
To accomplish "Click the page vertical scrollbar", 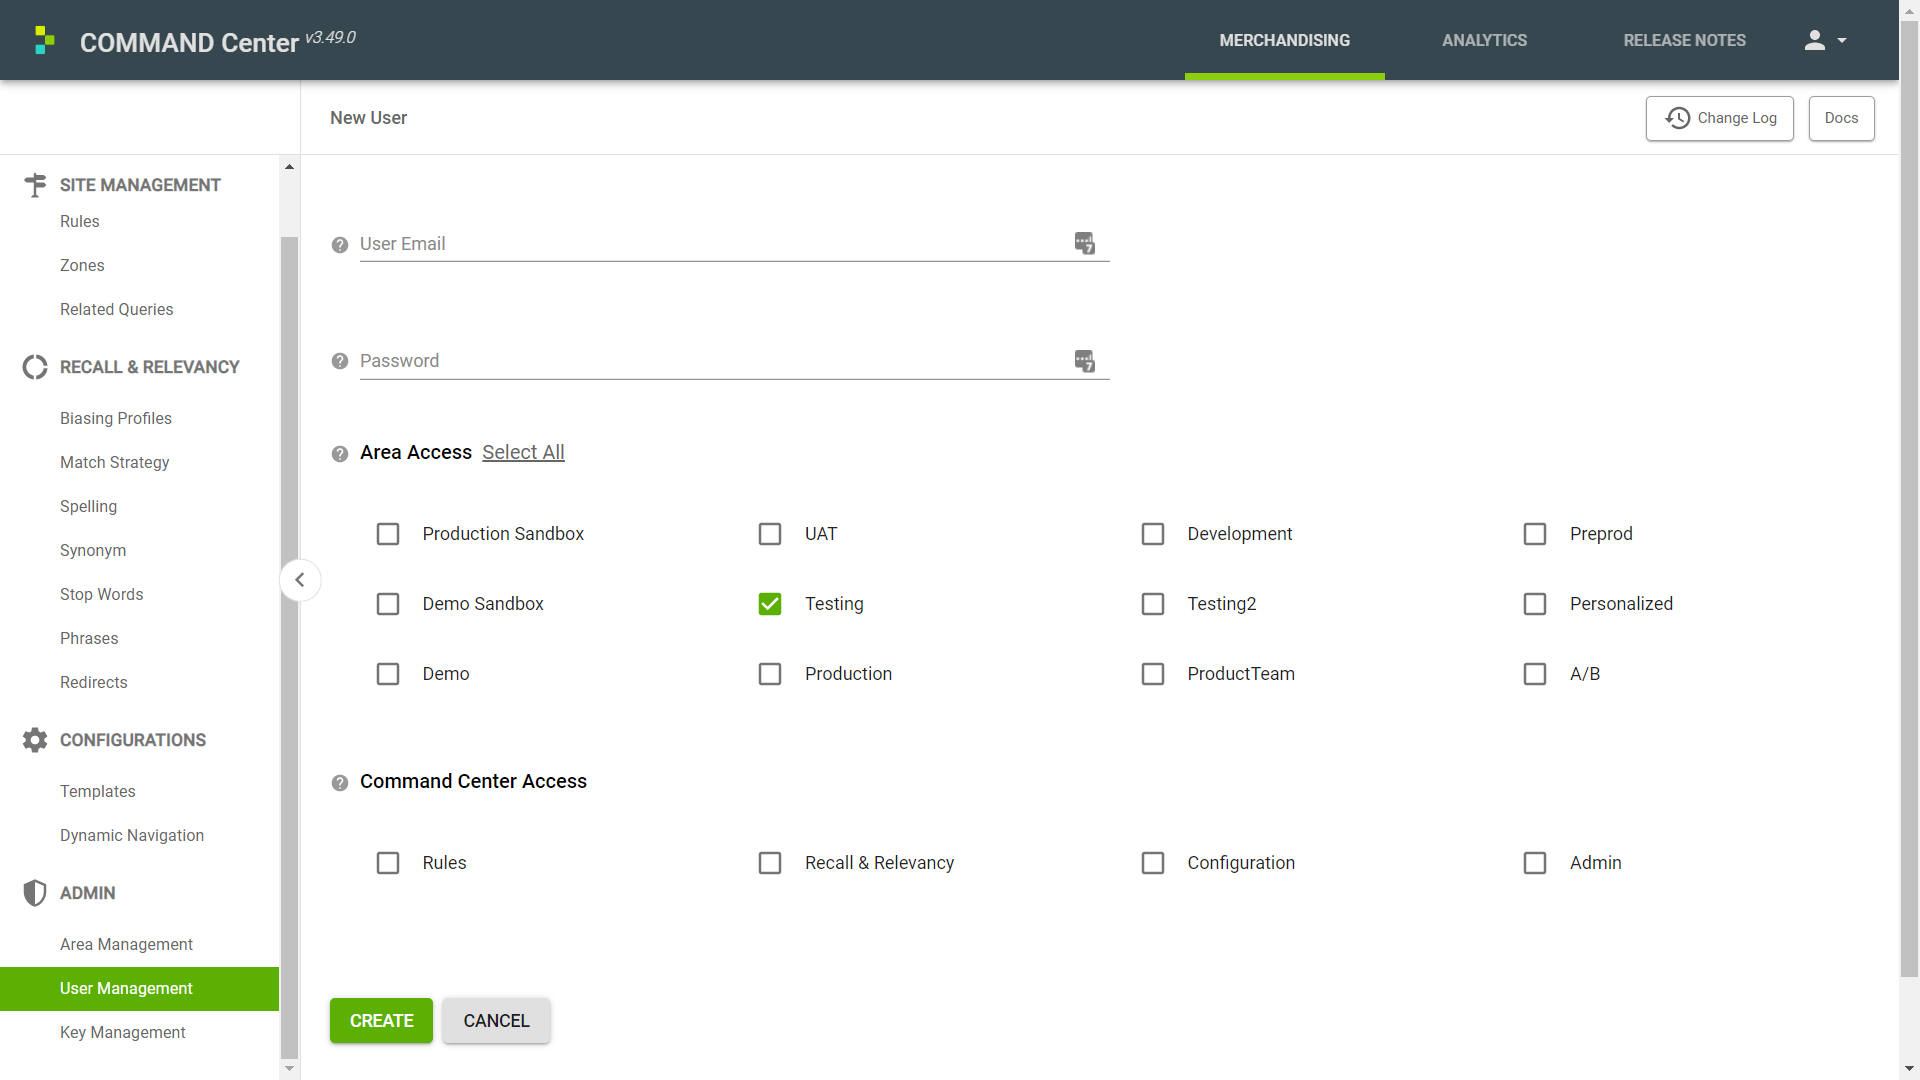I will click(1910, 497).
